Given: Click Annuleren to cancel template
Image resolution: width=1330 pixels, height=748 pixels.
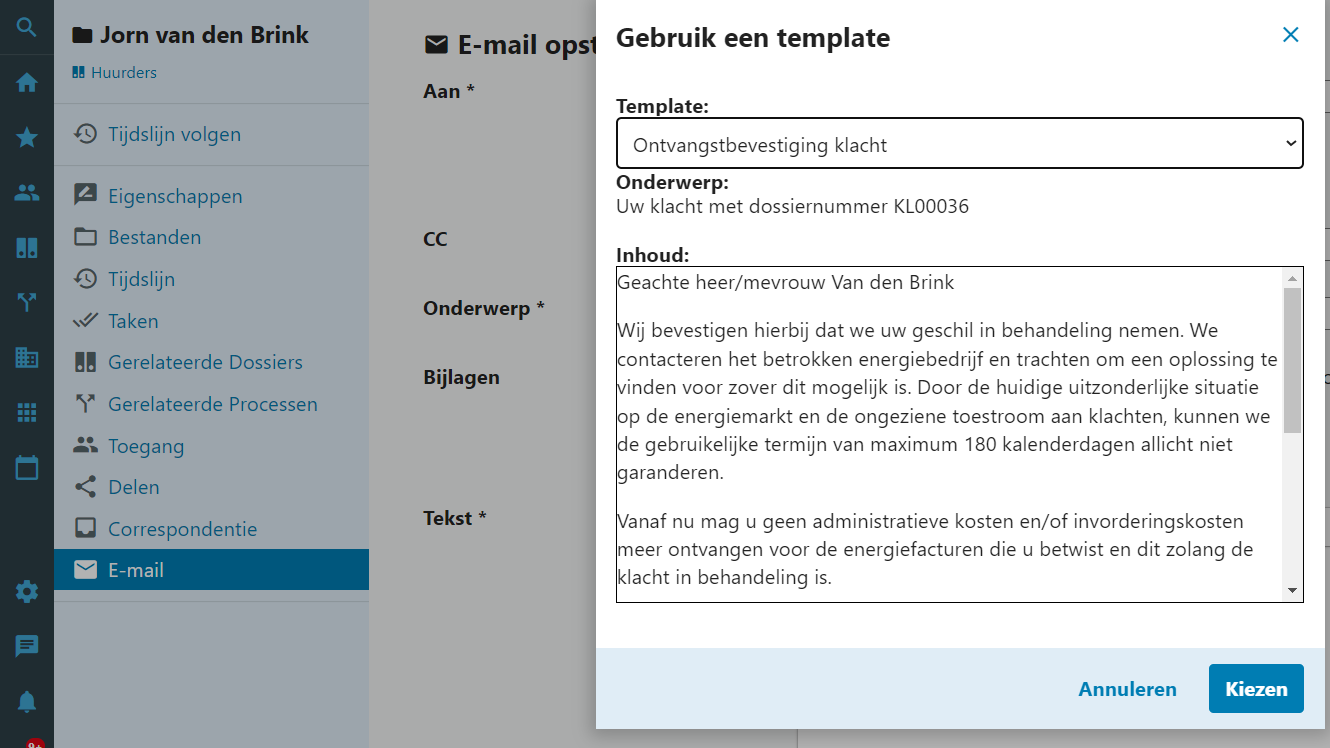Looking at the screenshot, I should click(x=1127, y=689).
